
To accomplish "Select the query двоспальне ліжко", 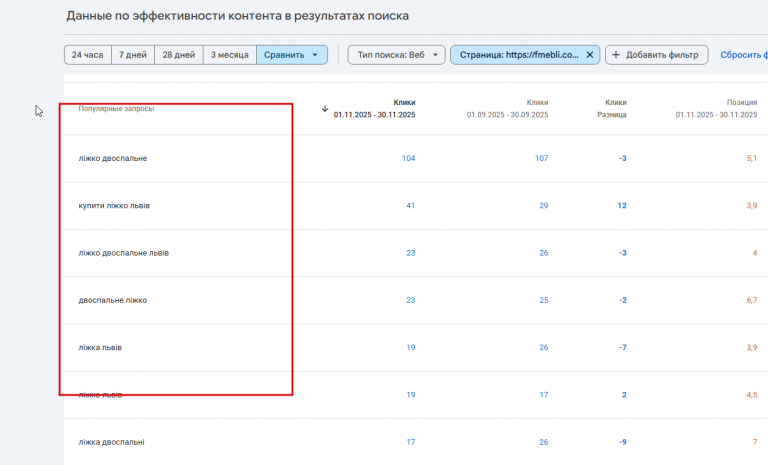I will point(113,300).
